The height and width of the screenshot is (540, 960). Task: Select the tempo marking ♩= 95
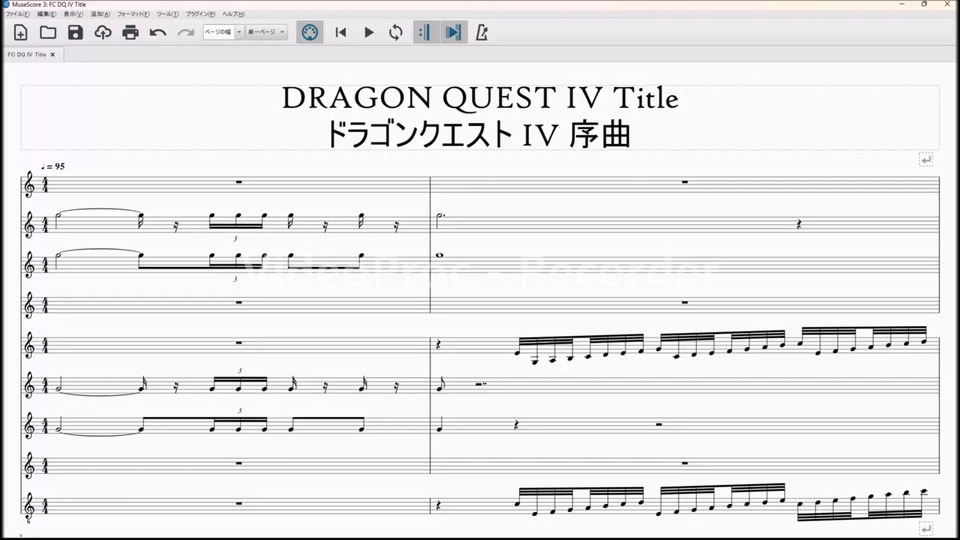pyautogui.click(x=53, y=167)
